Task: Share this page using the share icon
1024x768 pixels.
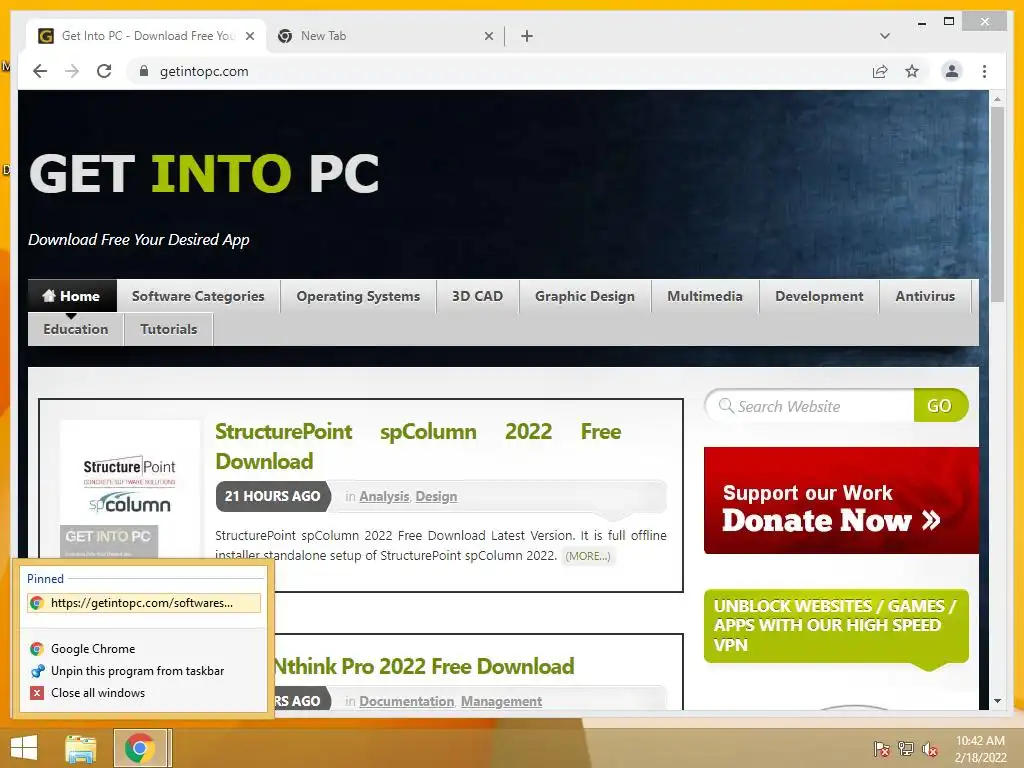Action: tap(880, 71)
